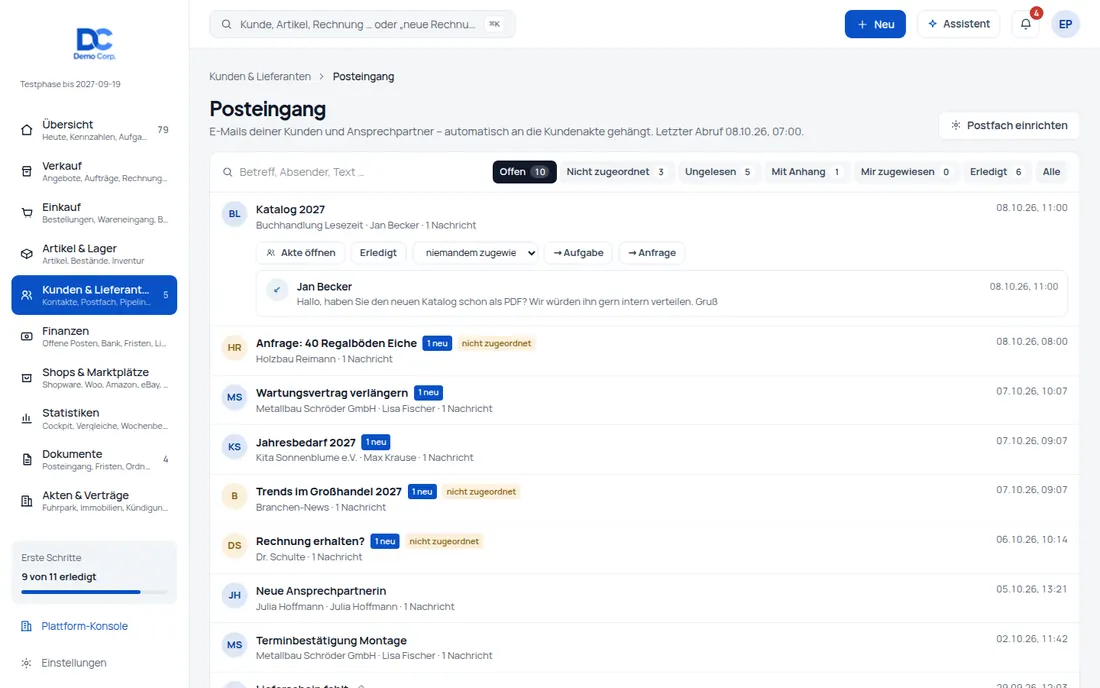
Task: Open the EP user avatar menu
Action: (1065, 24)
